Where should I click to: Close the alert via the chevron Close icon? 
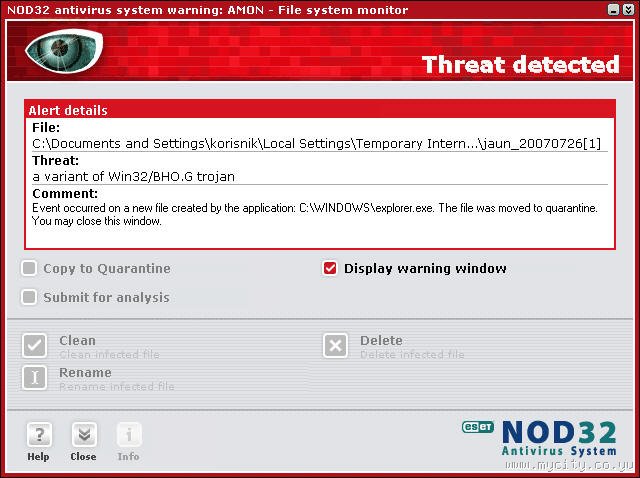[84, 434]
